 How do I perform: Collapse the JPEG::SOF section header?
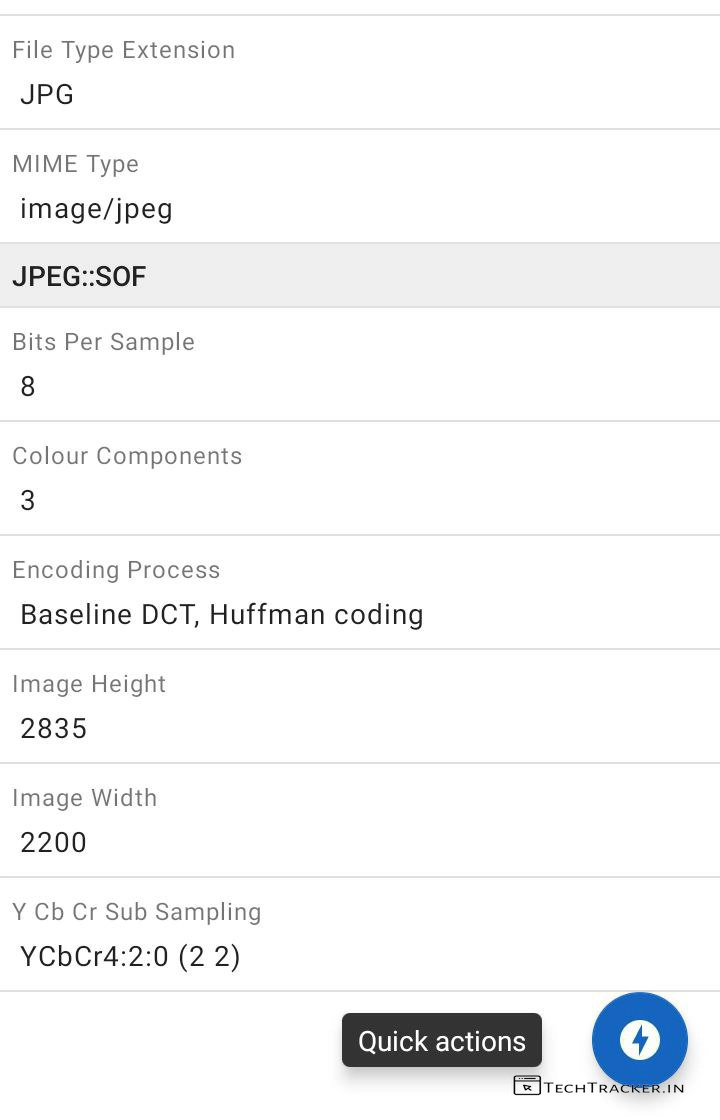tap(360, 275)
